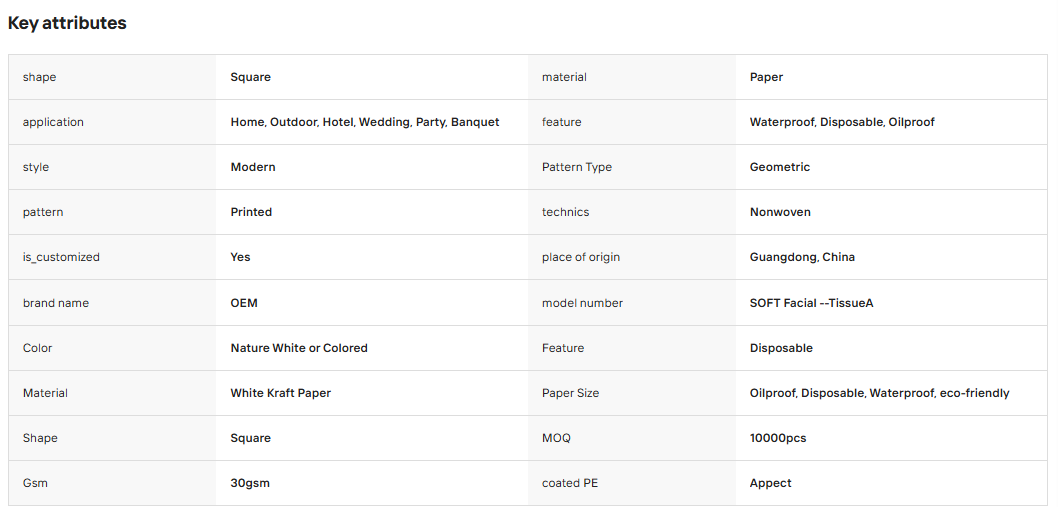
Task: Click the 'Guangdong, China' origin value
Action: (802, 257)
